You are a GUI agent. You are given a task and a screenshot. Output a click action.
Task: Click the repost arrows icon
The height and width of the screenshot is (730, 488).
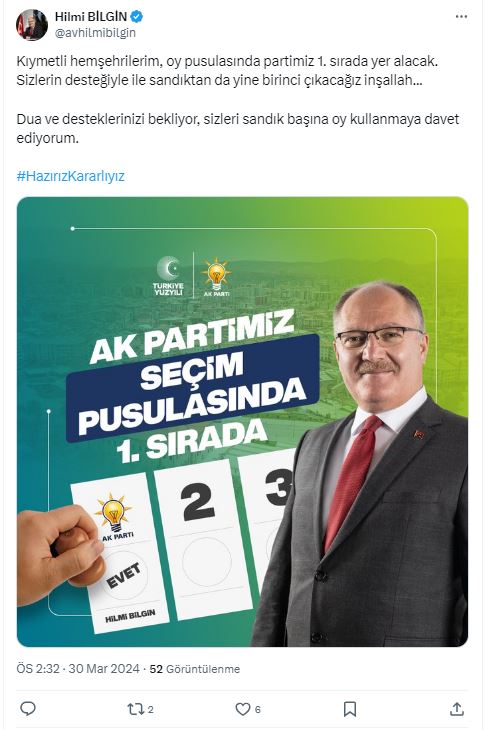click(136, 709)
